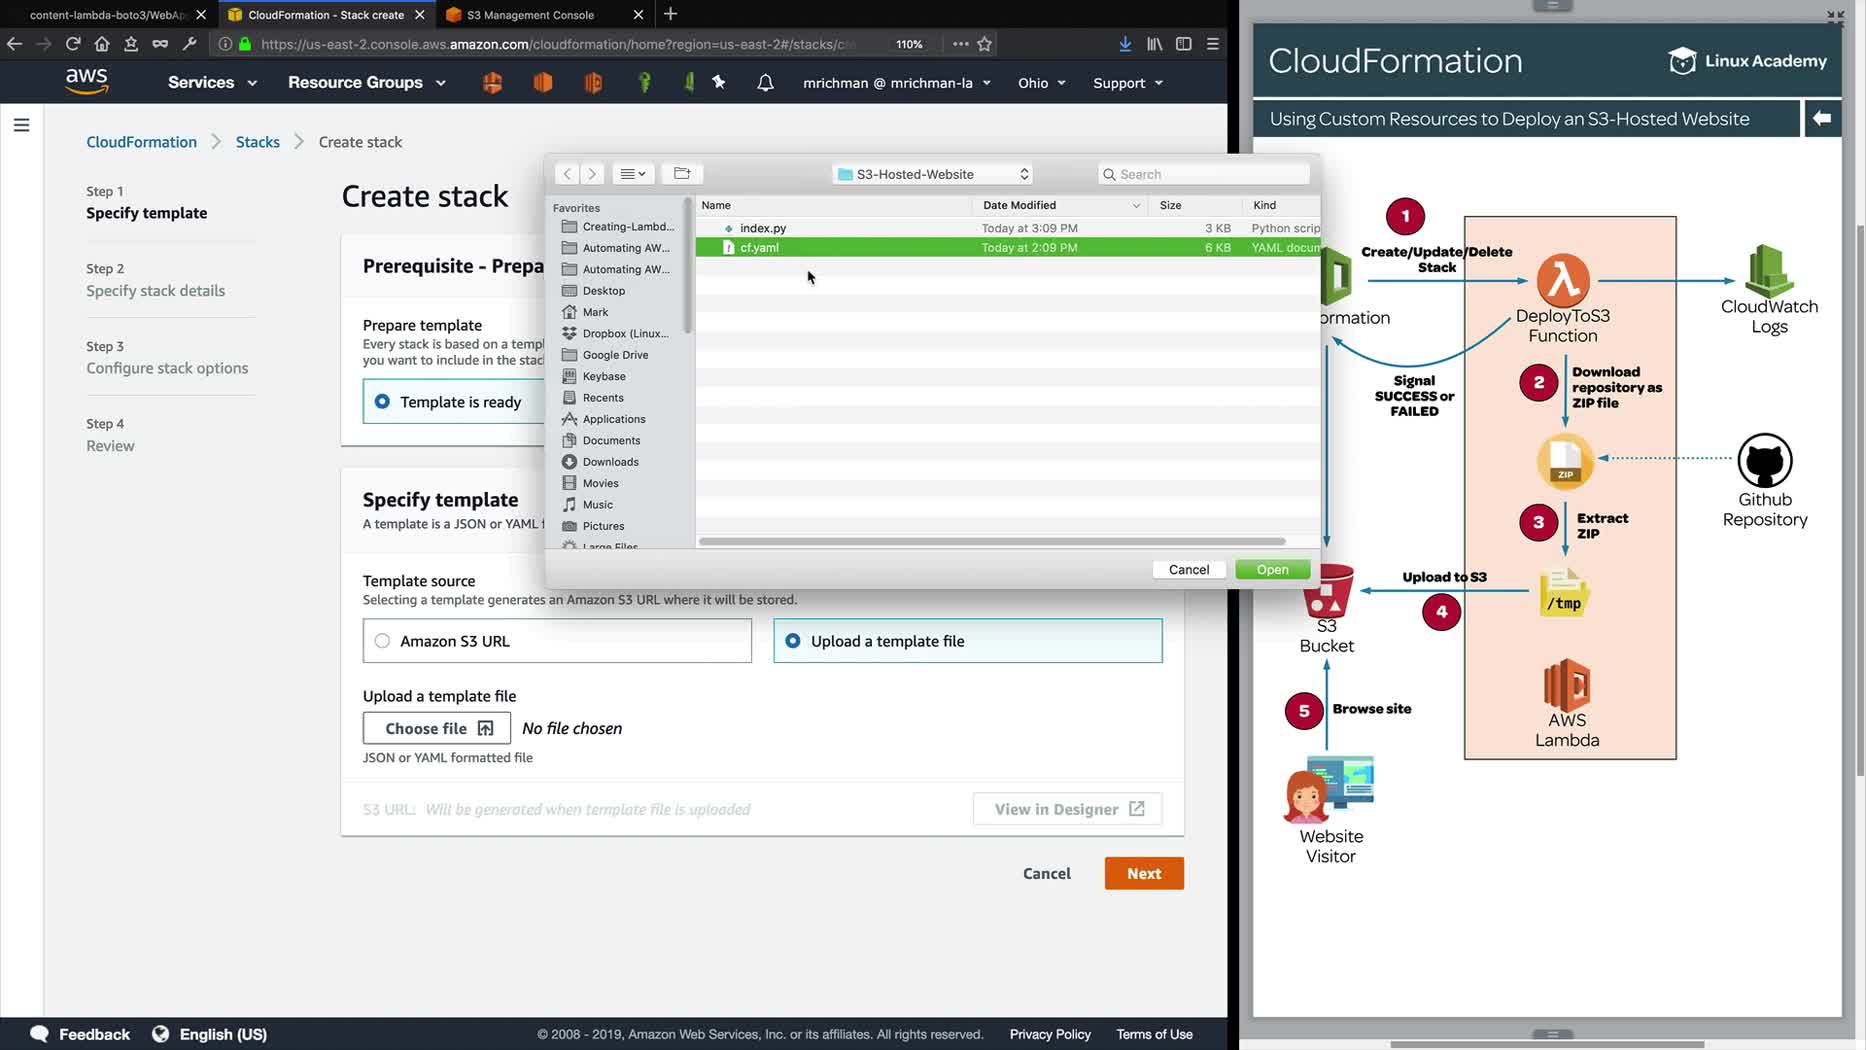
Task: Open the browser home page
Action: coord(102,44)
